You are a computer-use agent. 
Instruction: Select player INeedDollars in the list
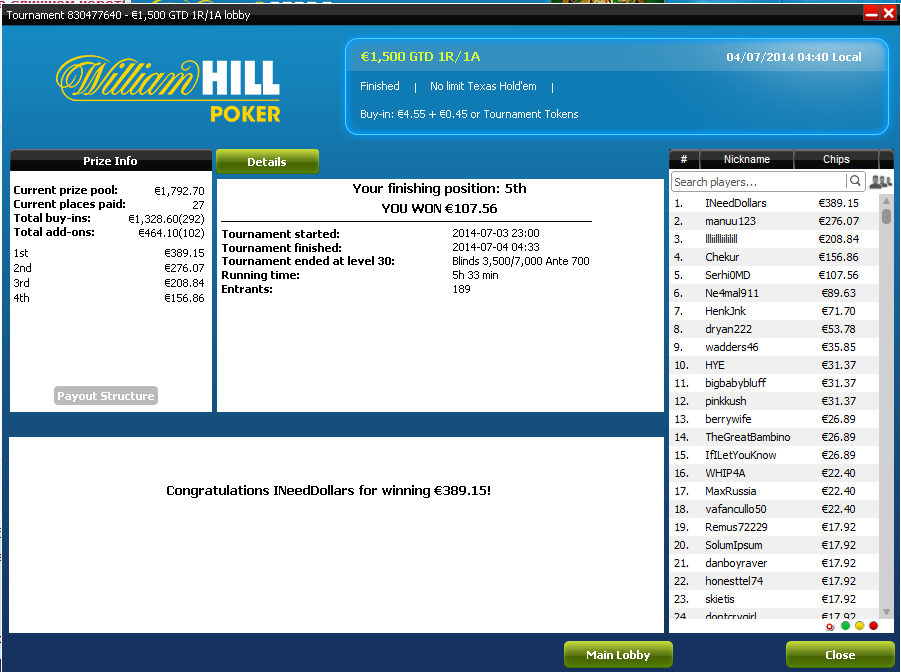774,203
